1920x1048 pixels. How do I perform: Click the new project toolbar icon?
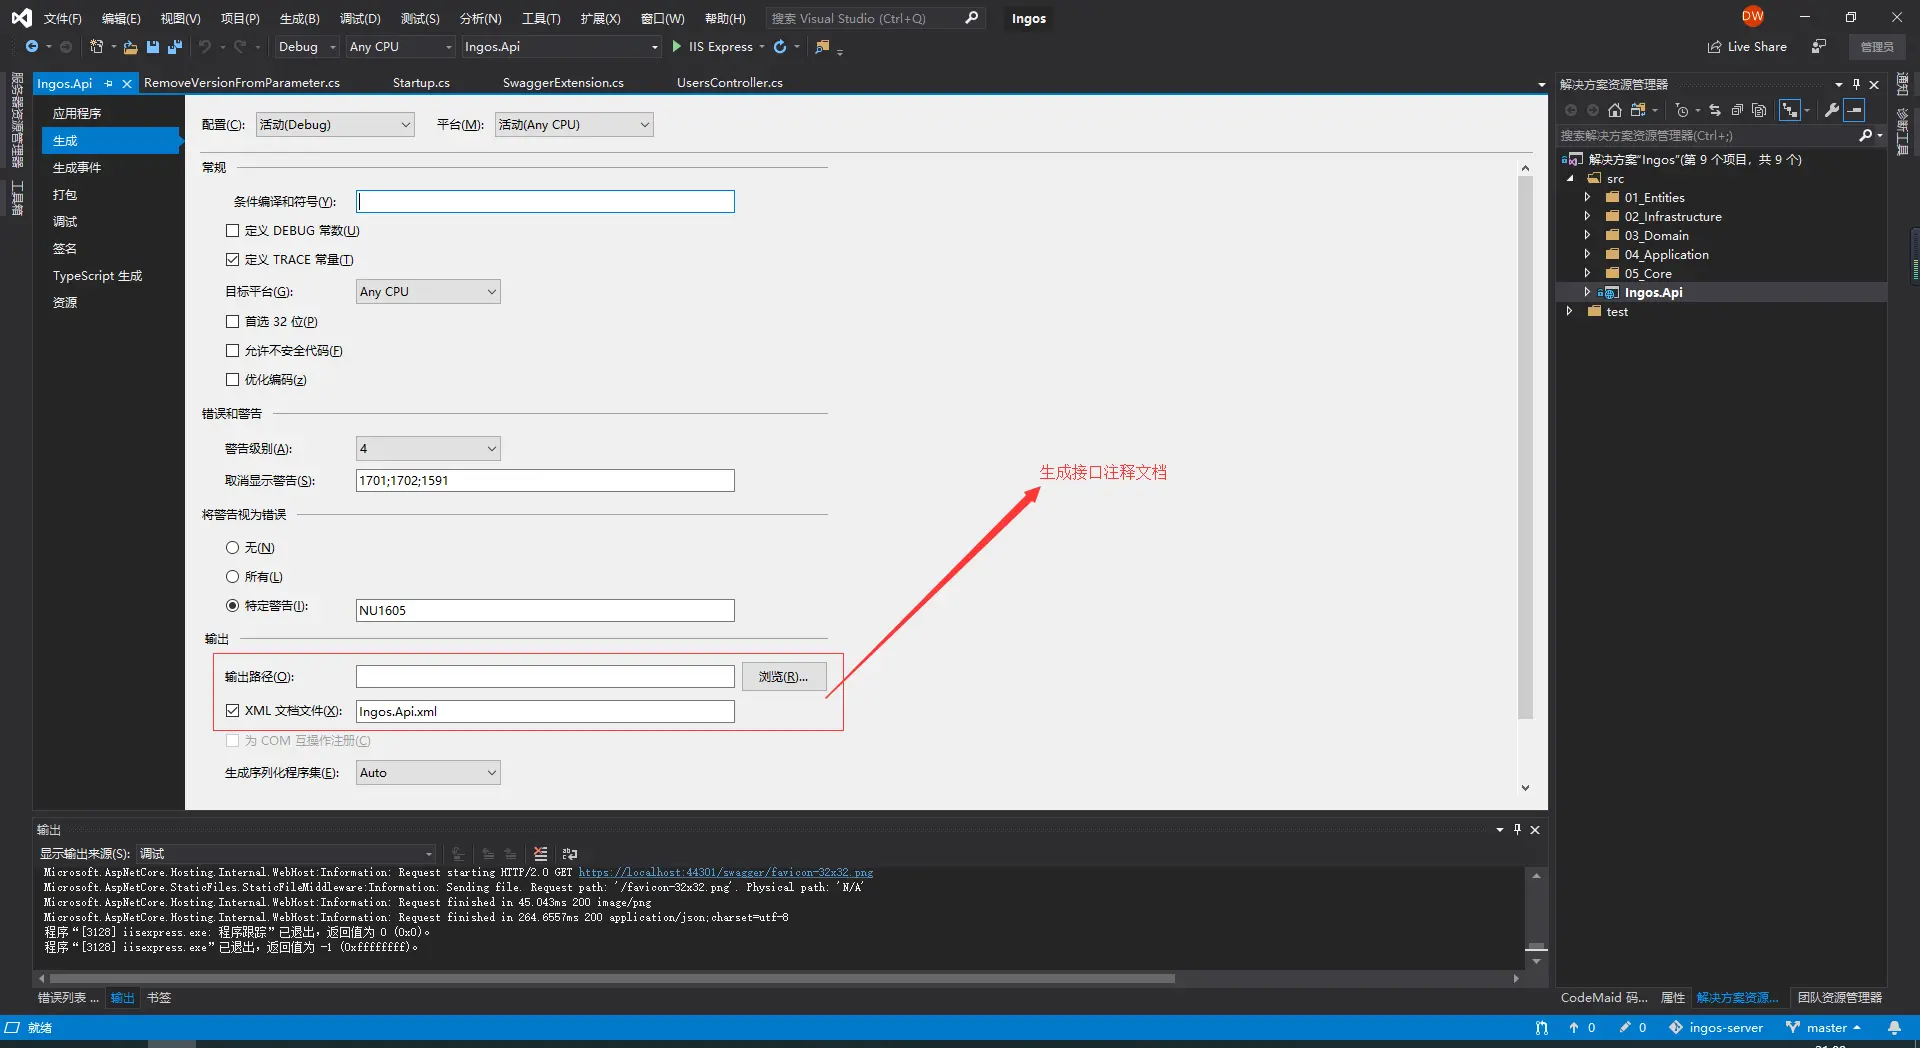coord(96,47)
